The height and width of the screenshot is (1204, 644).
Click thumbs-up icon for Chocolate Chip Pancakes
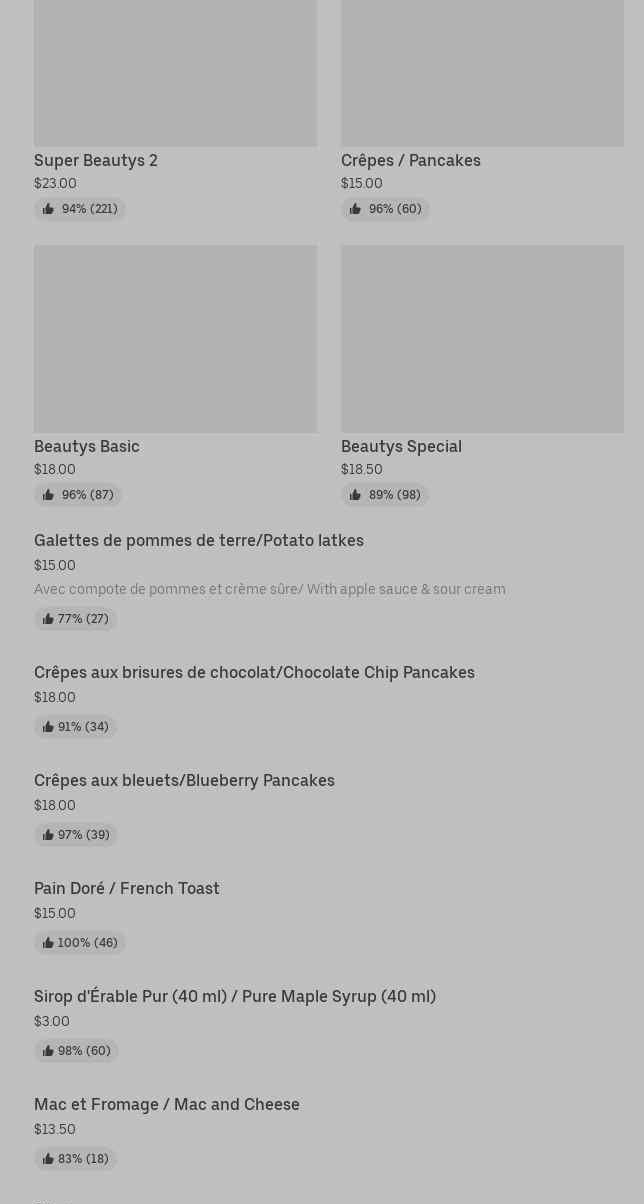[x=48, y=727]
